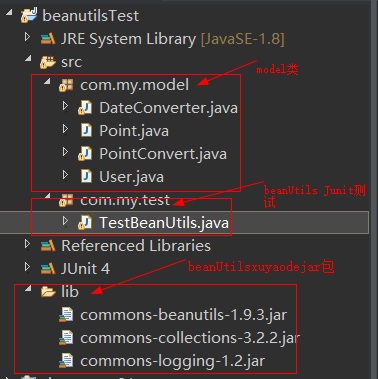The image size is (378, 379).
Task: Select commons-logging-1.2.jar file name
Action: coord(173,361)
